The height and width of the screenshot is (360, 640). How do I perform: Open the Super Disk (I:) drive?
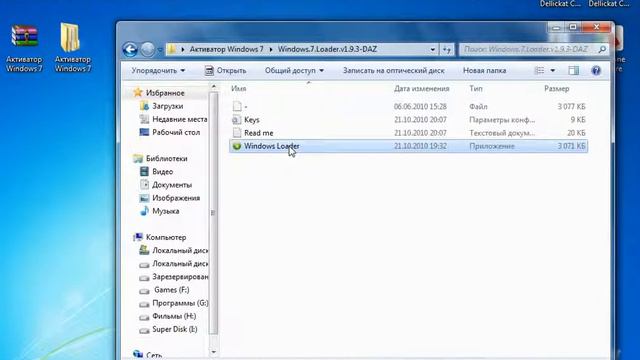174,329
